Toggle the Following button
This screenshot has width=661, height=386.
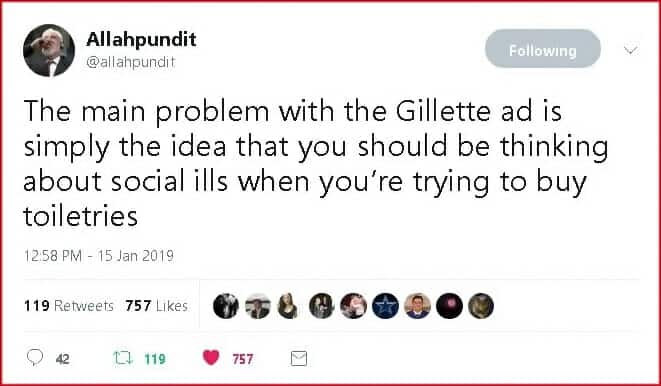point(543,49)
